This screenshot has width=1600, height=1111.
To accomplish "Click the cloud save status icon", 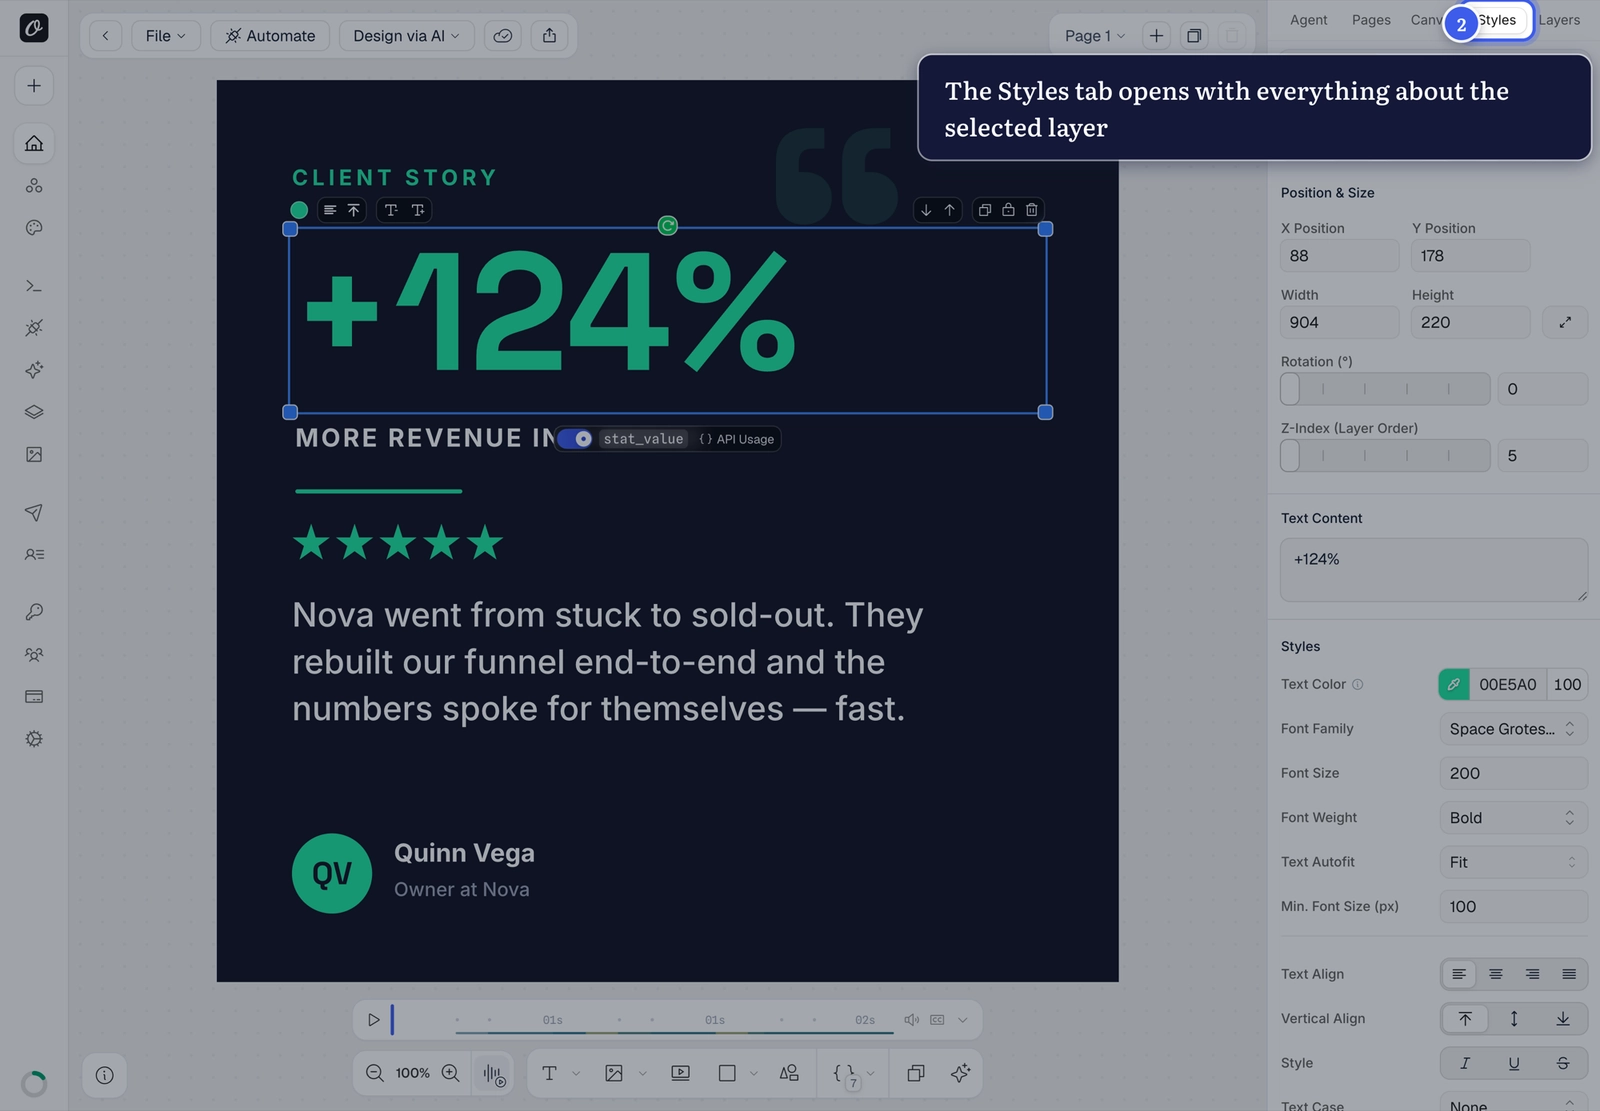I will 503,36.
